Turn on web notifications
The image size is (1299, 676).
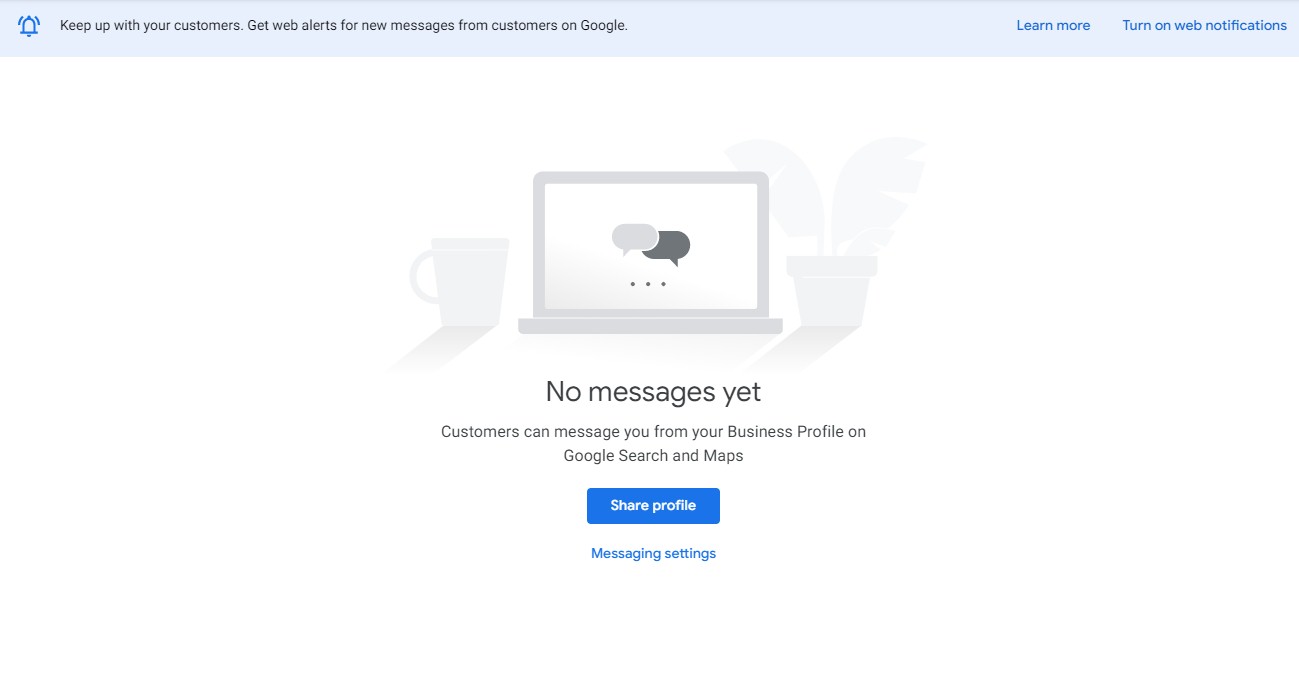[1204, 26]
